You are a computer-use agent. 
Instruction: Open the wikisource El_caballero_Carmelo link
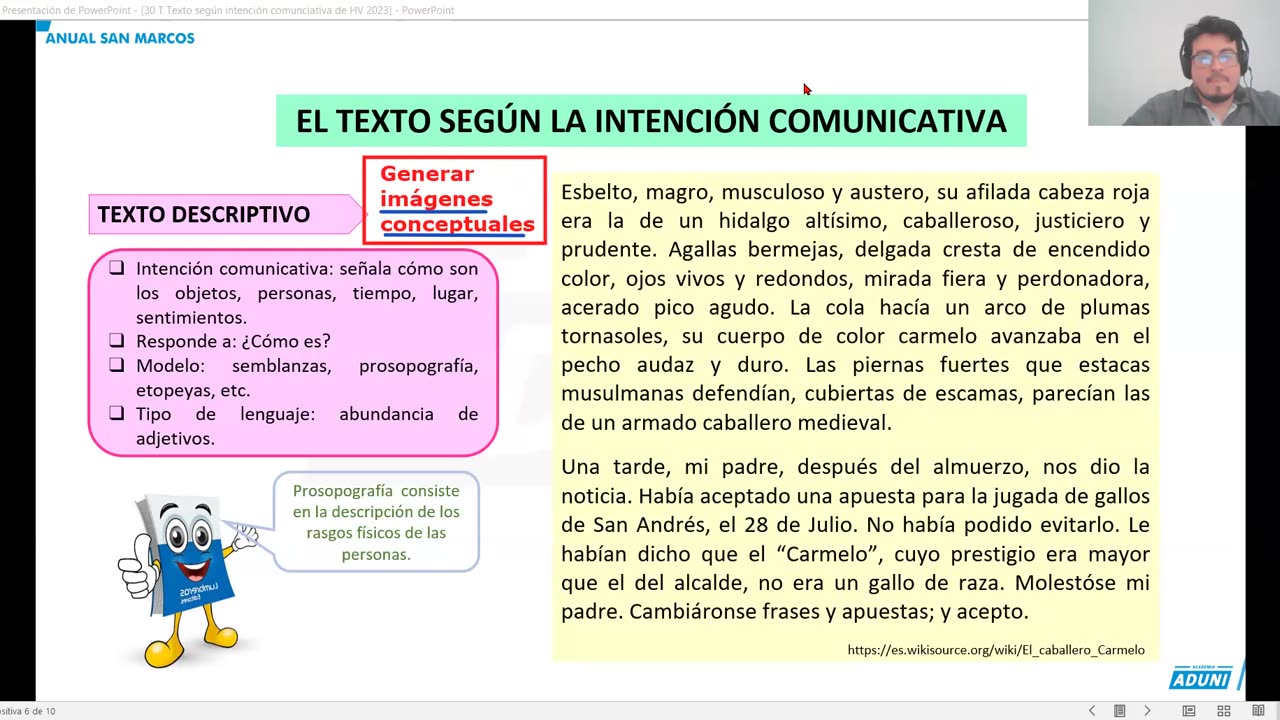click(996, 650)
